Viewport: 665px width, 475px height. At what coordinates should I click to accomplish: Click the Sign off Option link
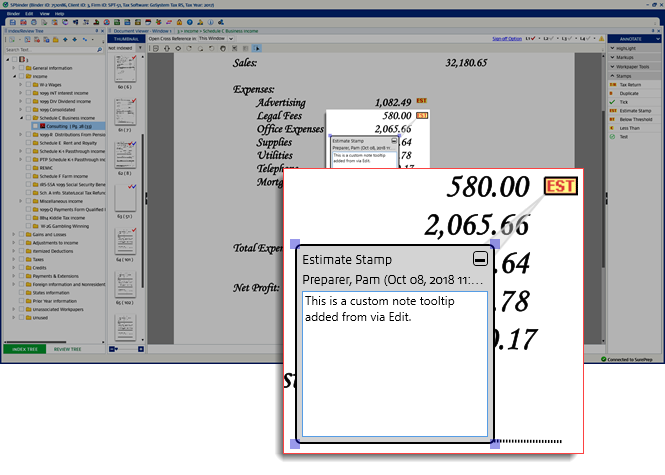coord(507,39)
